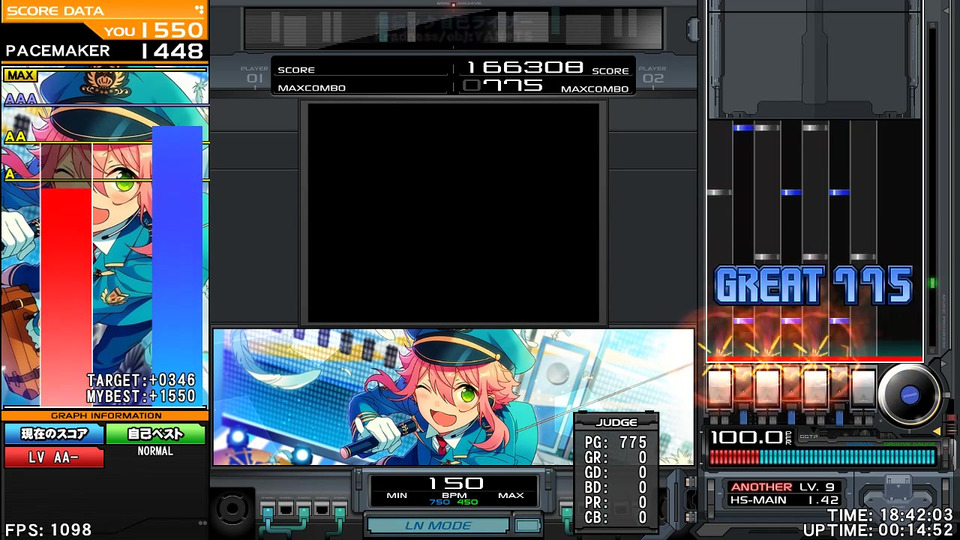Click the green lamp beside the note lanes
The width and height of the screenshot is (960, 540).
tap(933, 283)
